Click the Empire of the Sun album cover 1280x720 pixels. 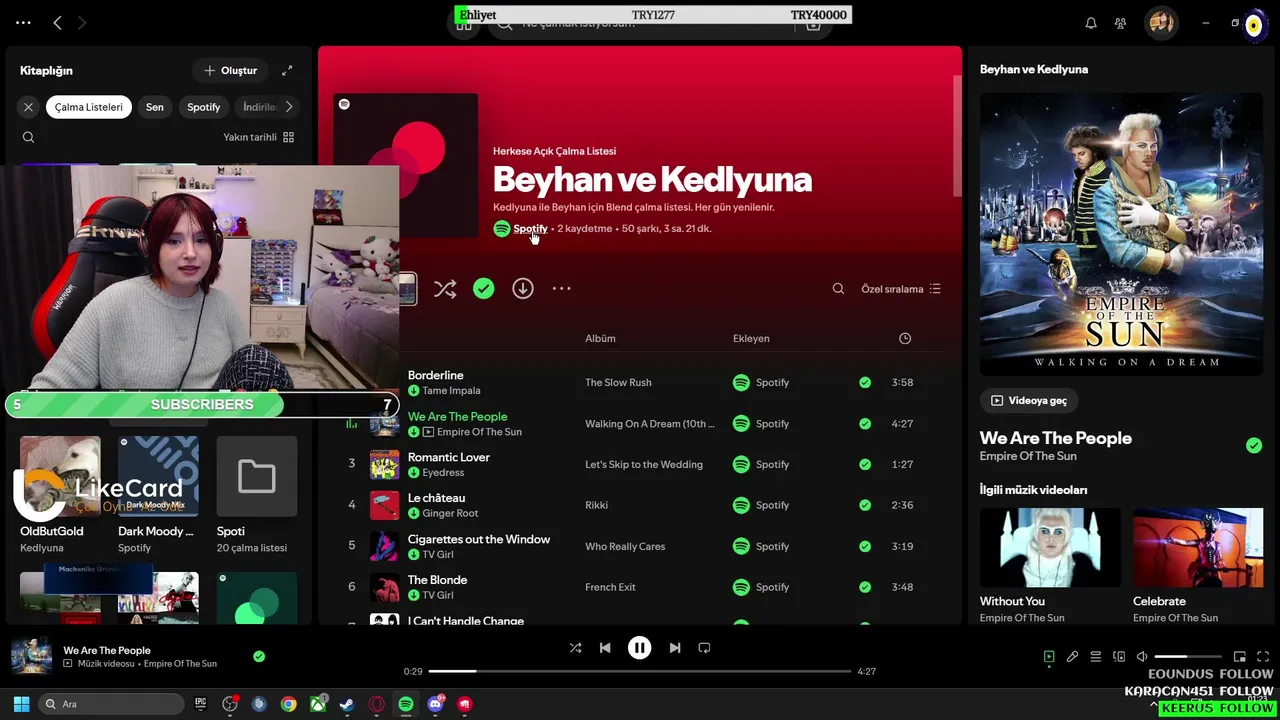[1121, 235]
